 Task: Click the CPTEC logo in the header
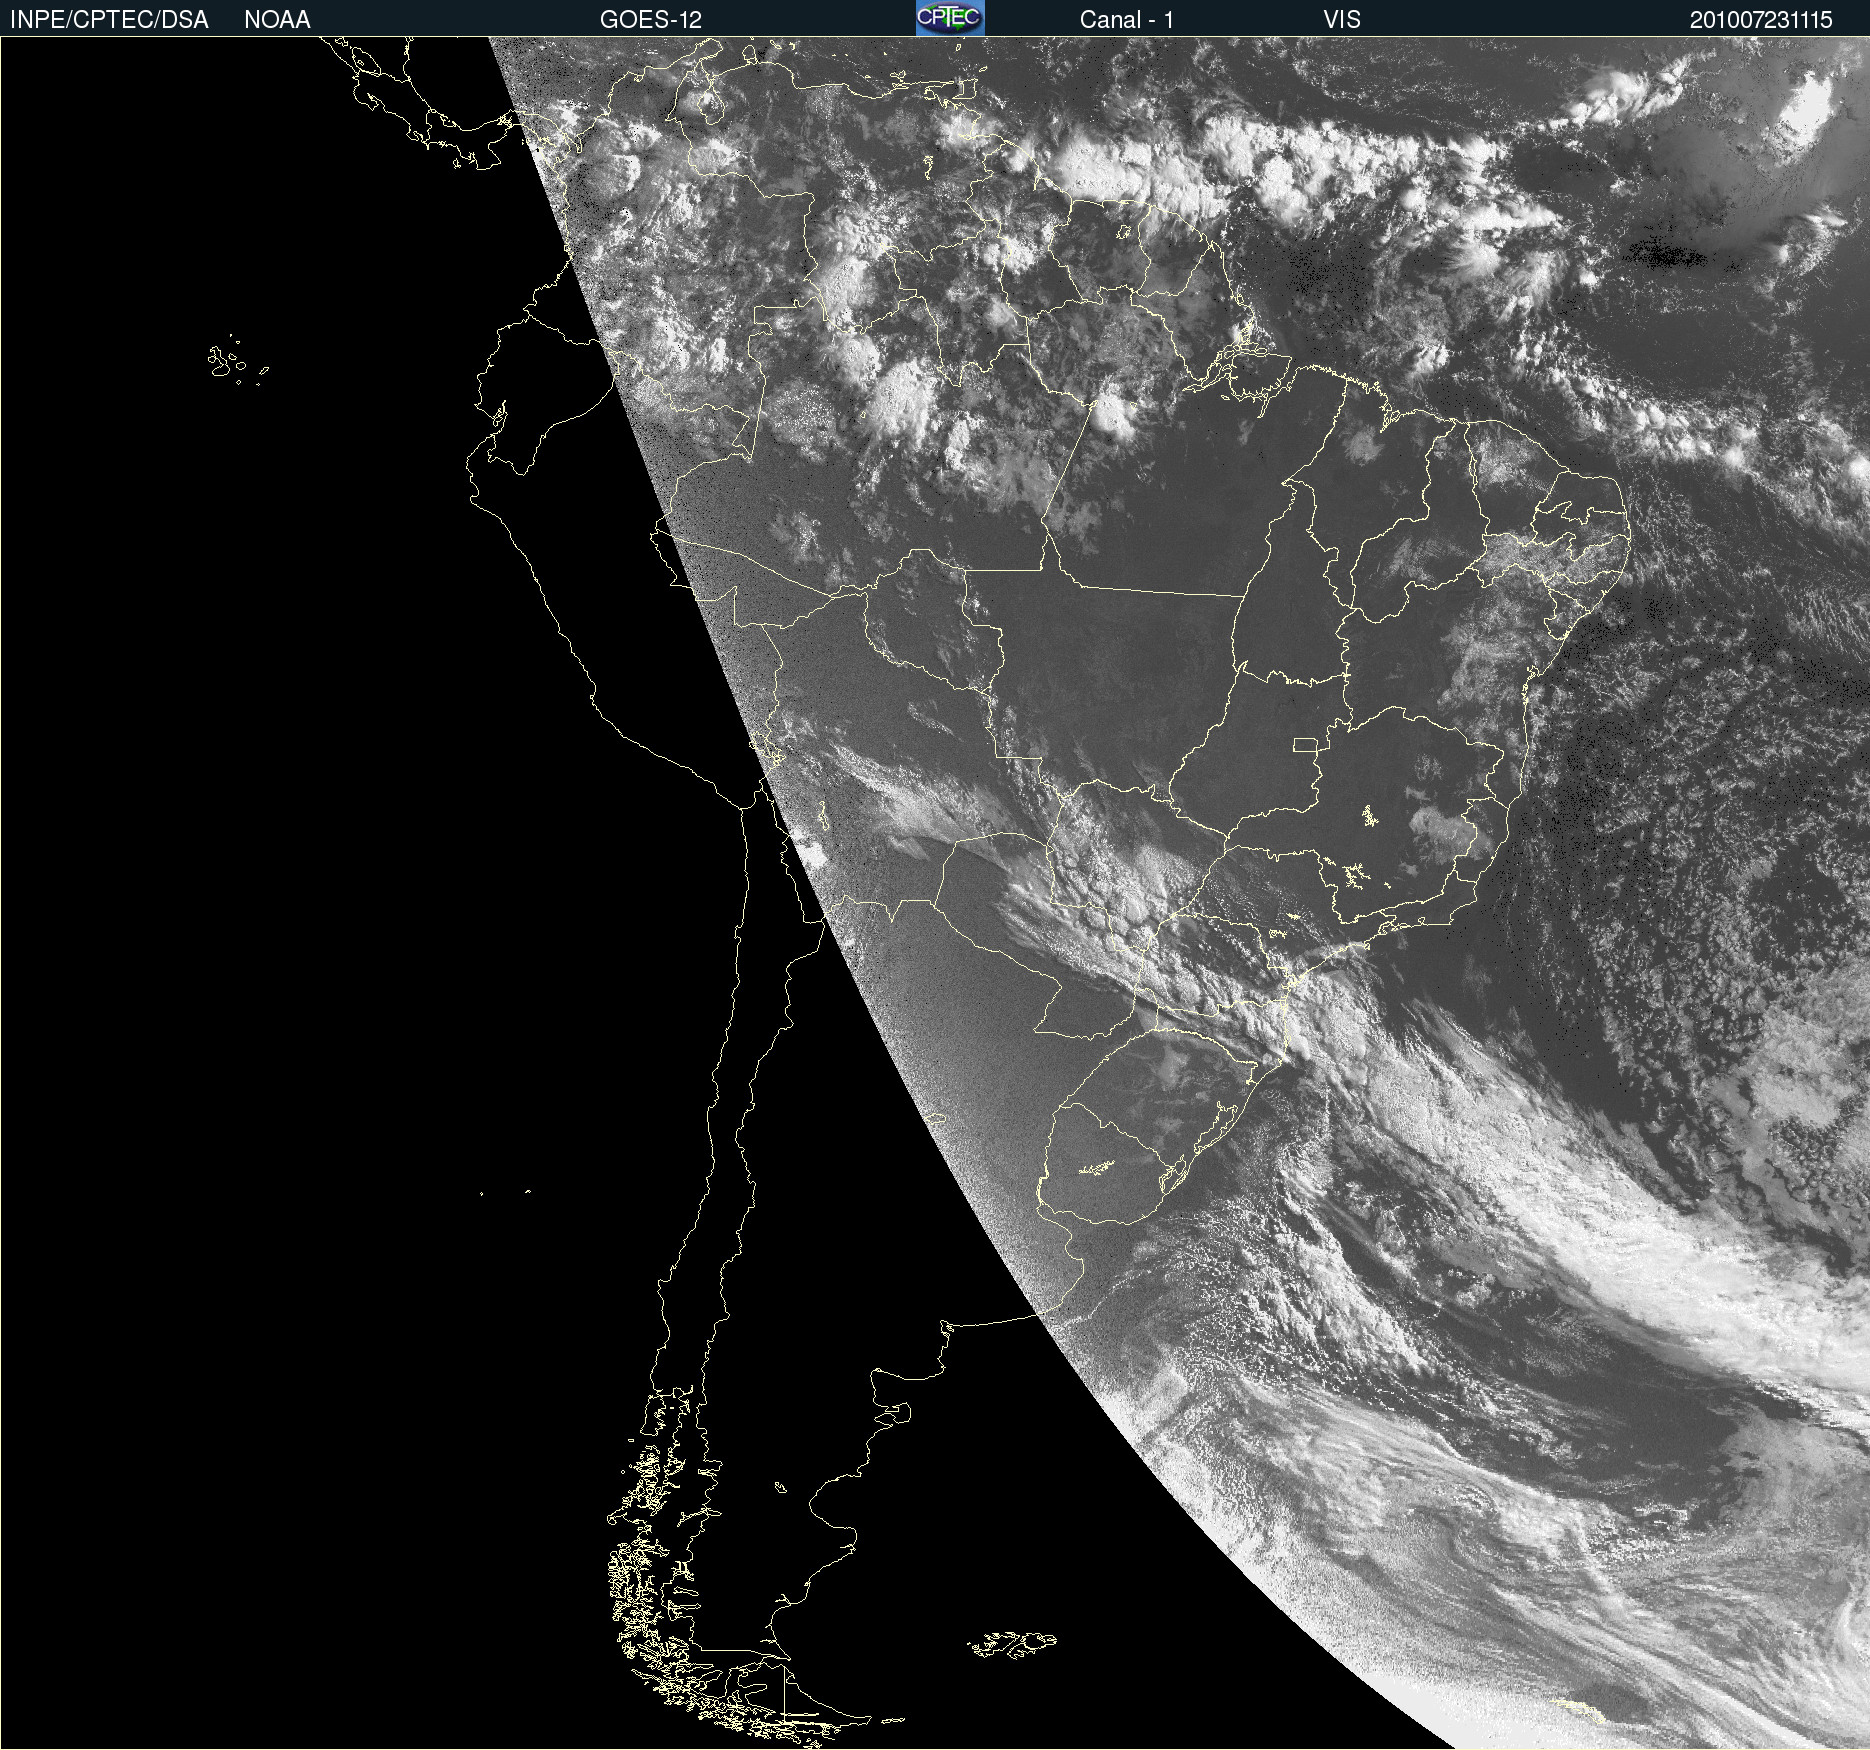950,18
